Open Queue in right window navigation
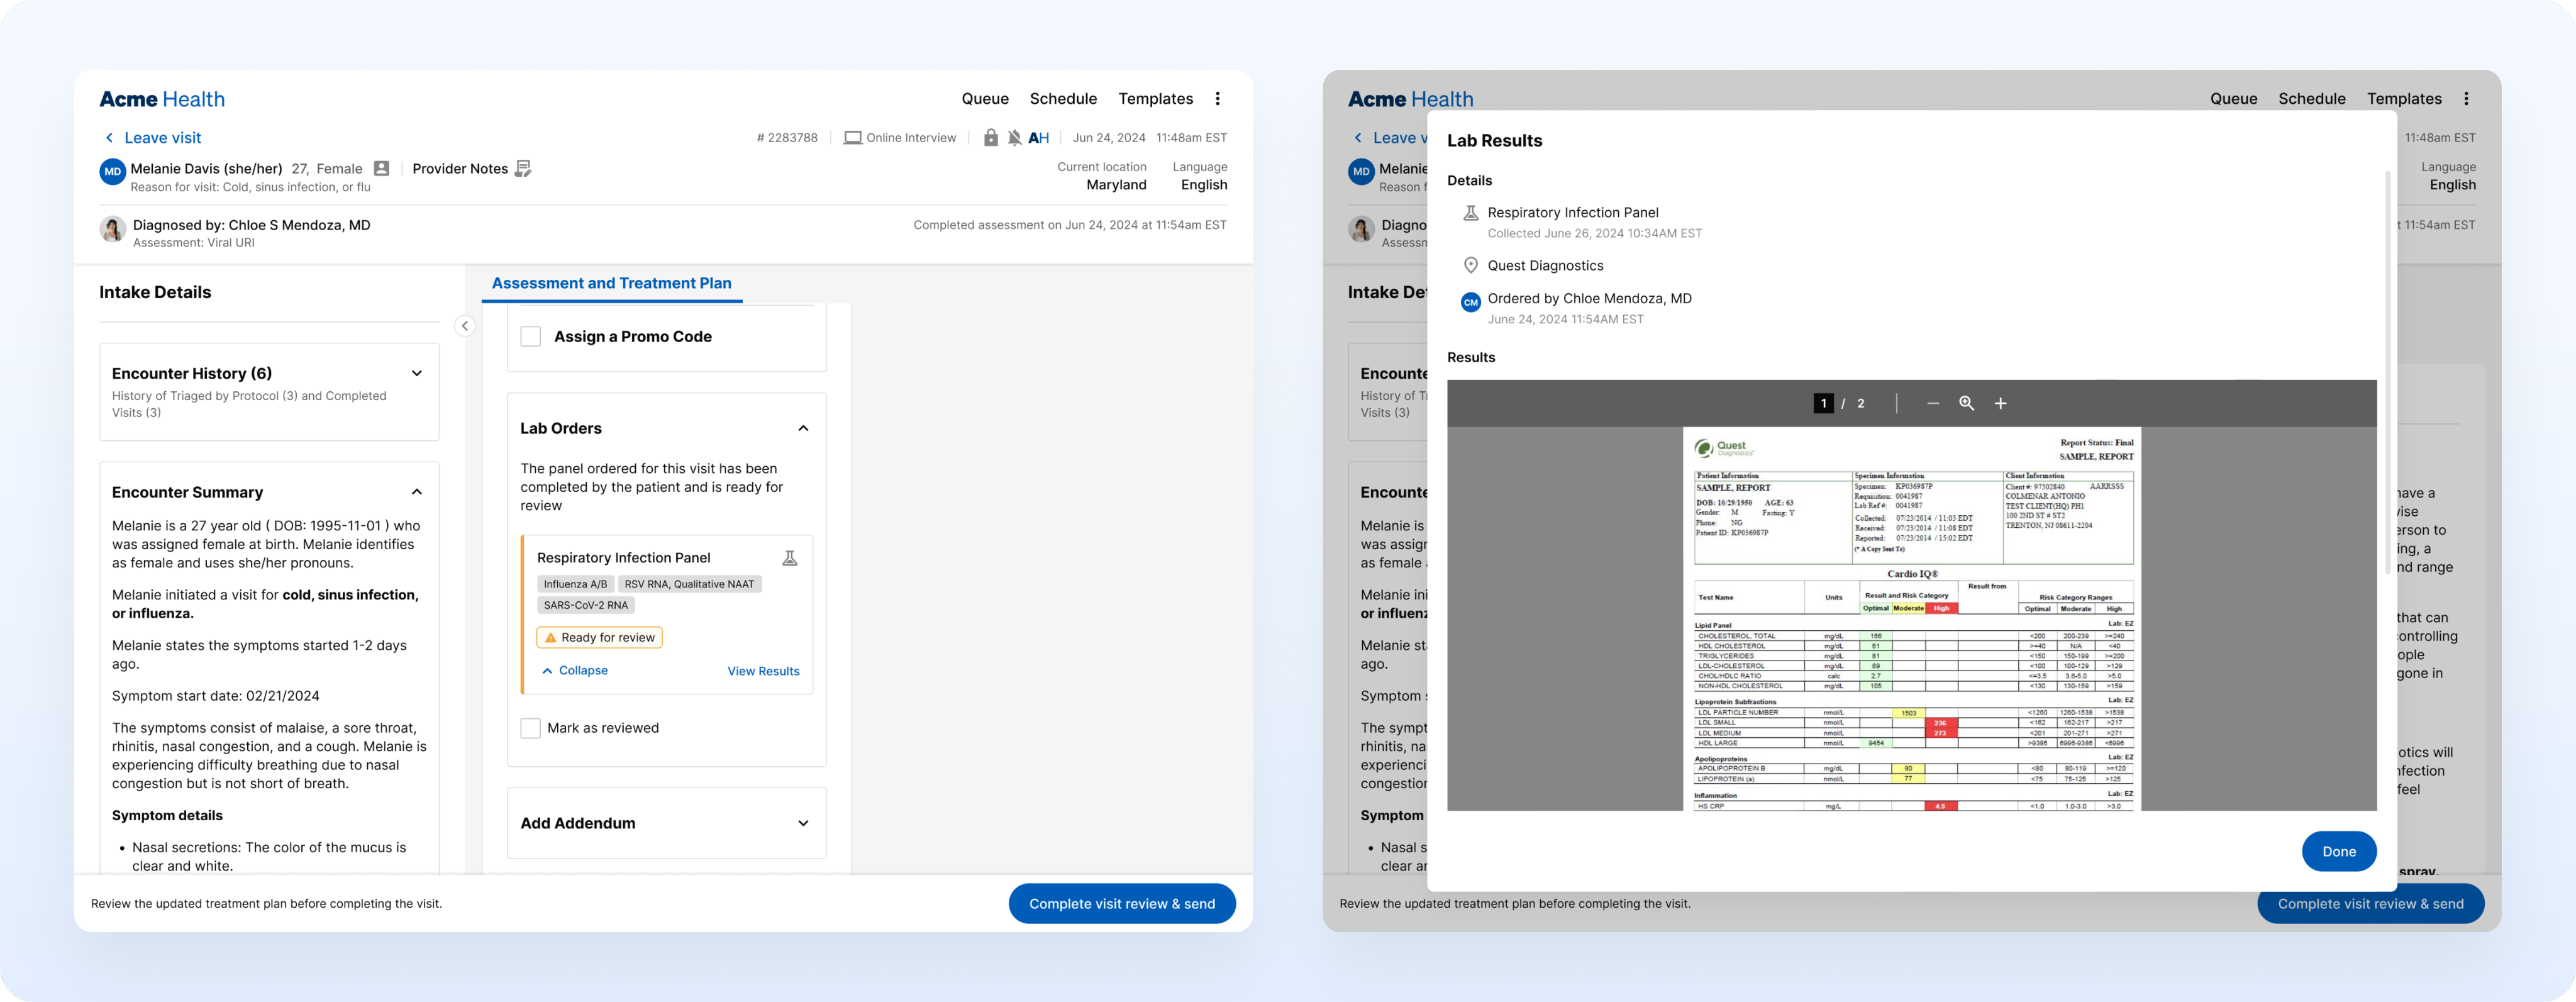This screenshot has height=1002, width=2576. [x=2233, y=98]
